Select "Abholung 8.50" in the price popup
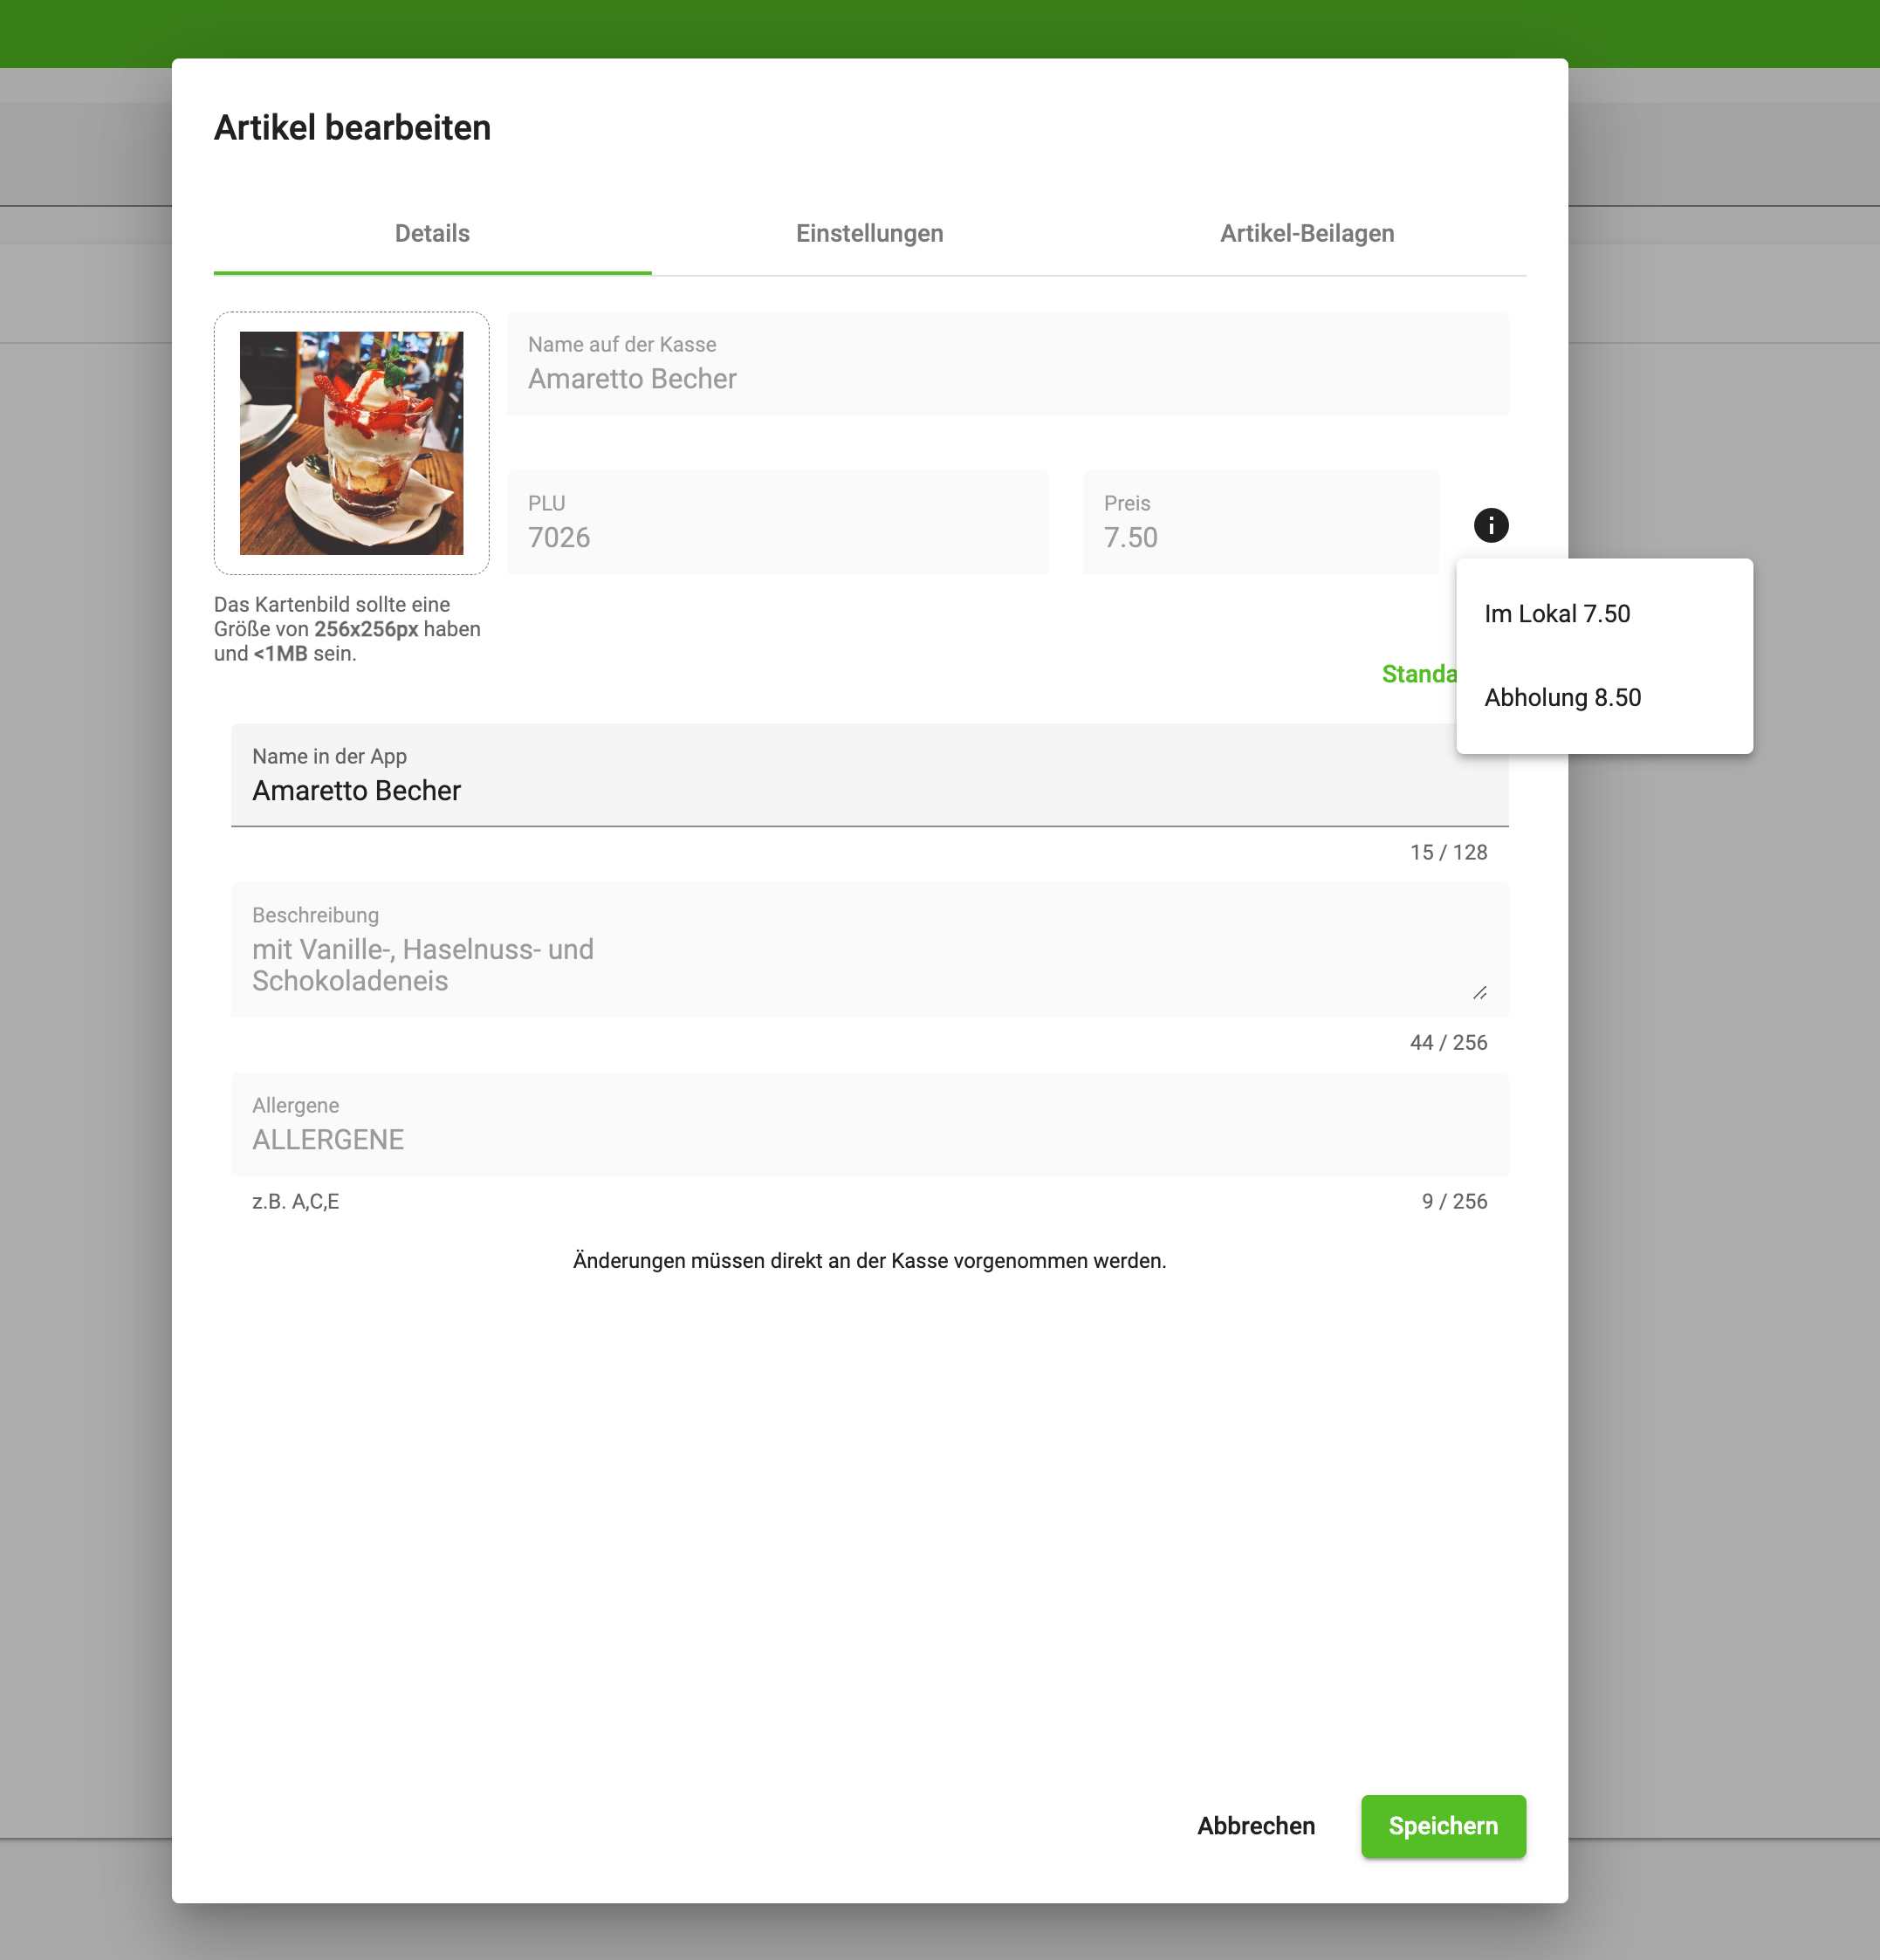This screenshot has height=1960, width=1880. click(1563, 697)
